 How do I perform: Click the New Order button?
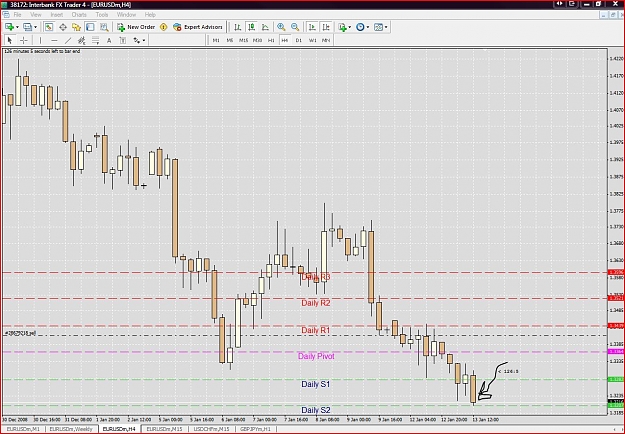point(136,27)
